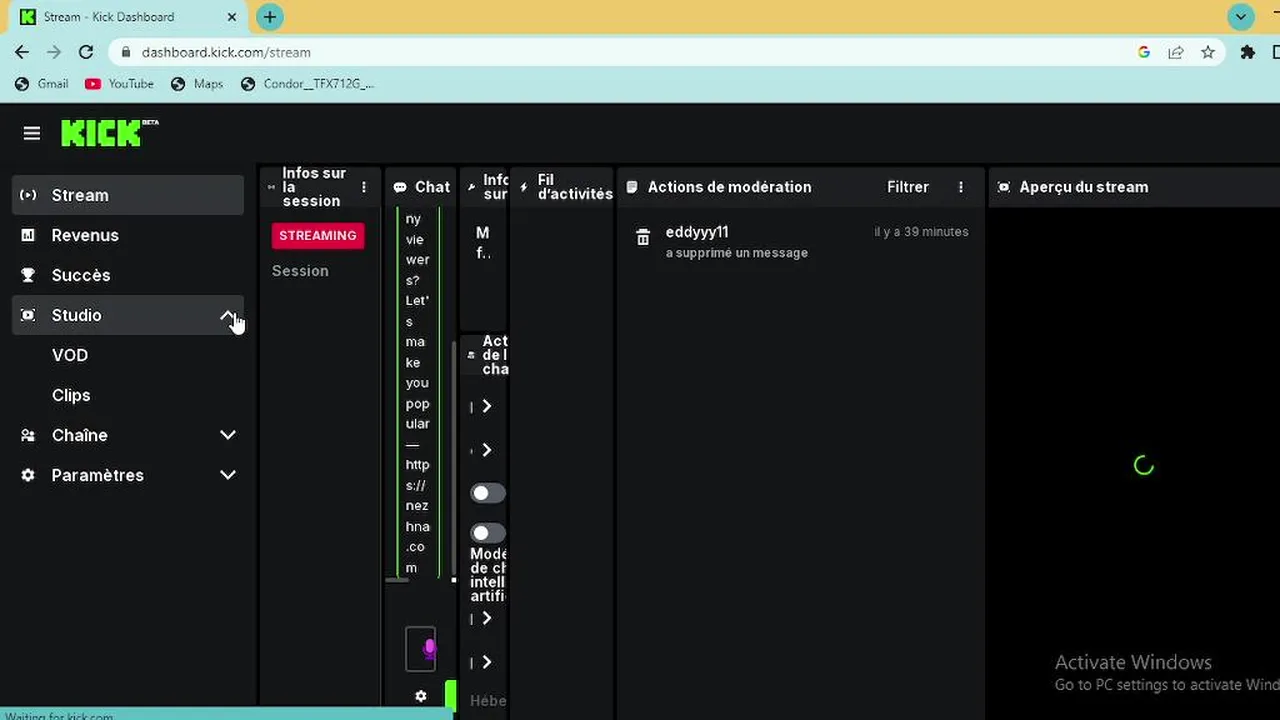This screenshot has height=720, width=1280.
Task: Open the Gmail bookmark
Action: [x=42, y=84]
